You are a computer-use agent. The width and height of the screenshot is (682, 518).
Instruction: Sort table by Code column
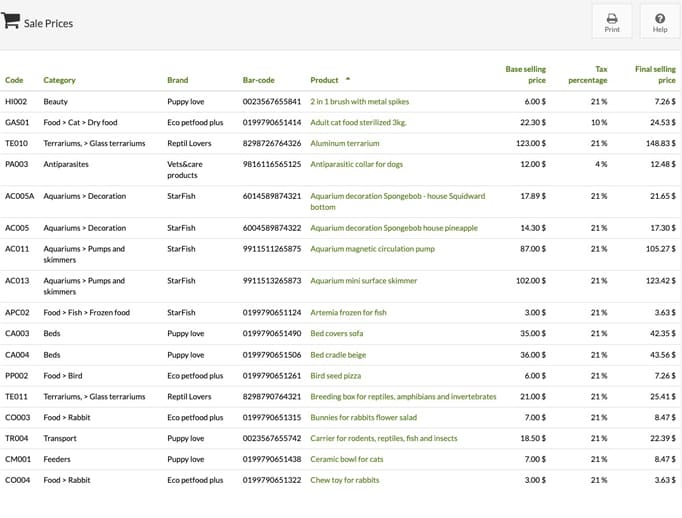[14, 80]
